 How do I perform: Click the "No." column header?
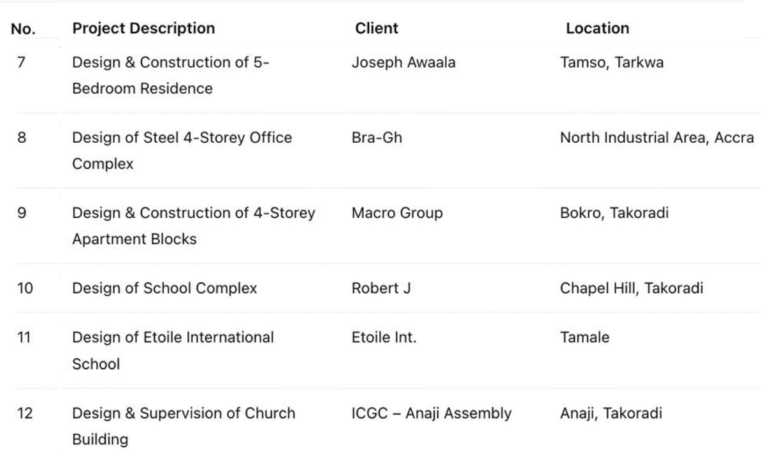point(23,28)
